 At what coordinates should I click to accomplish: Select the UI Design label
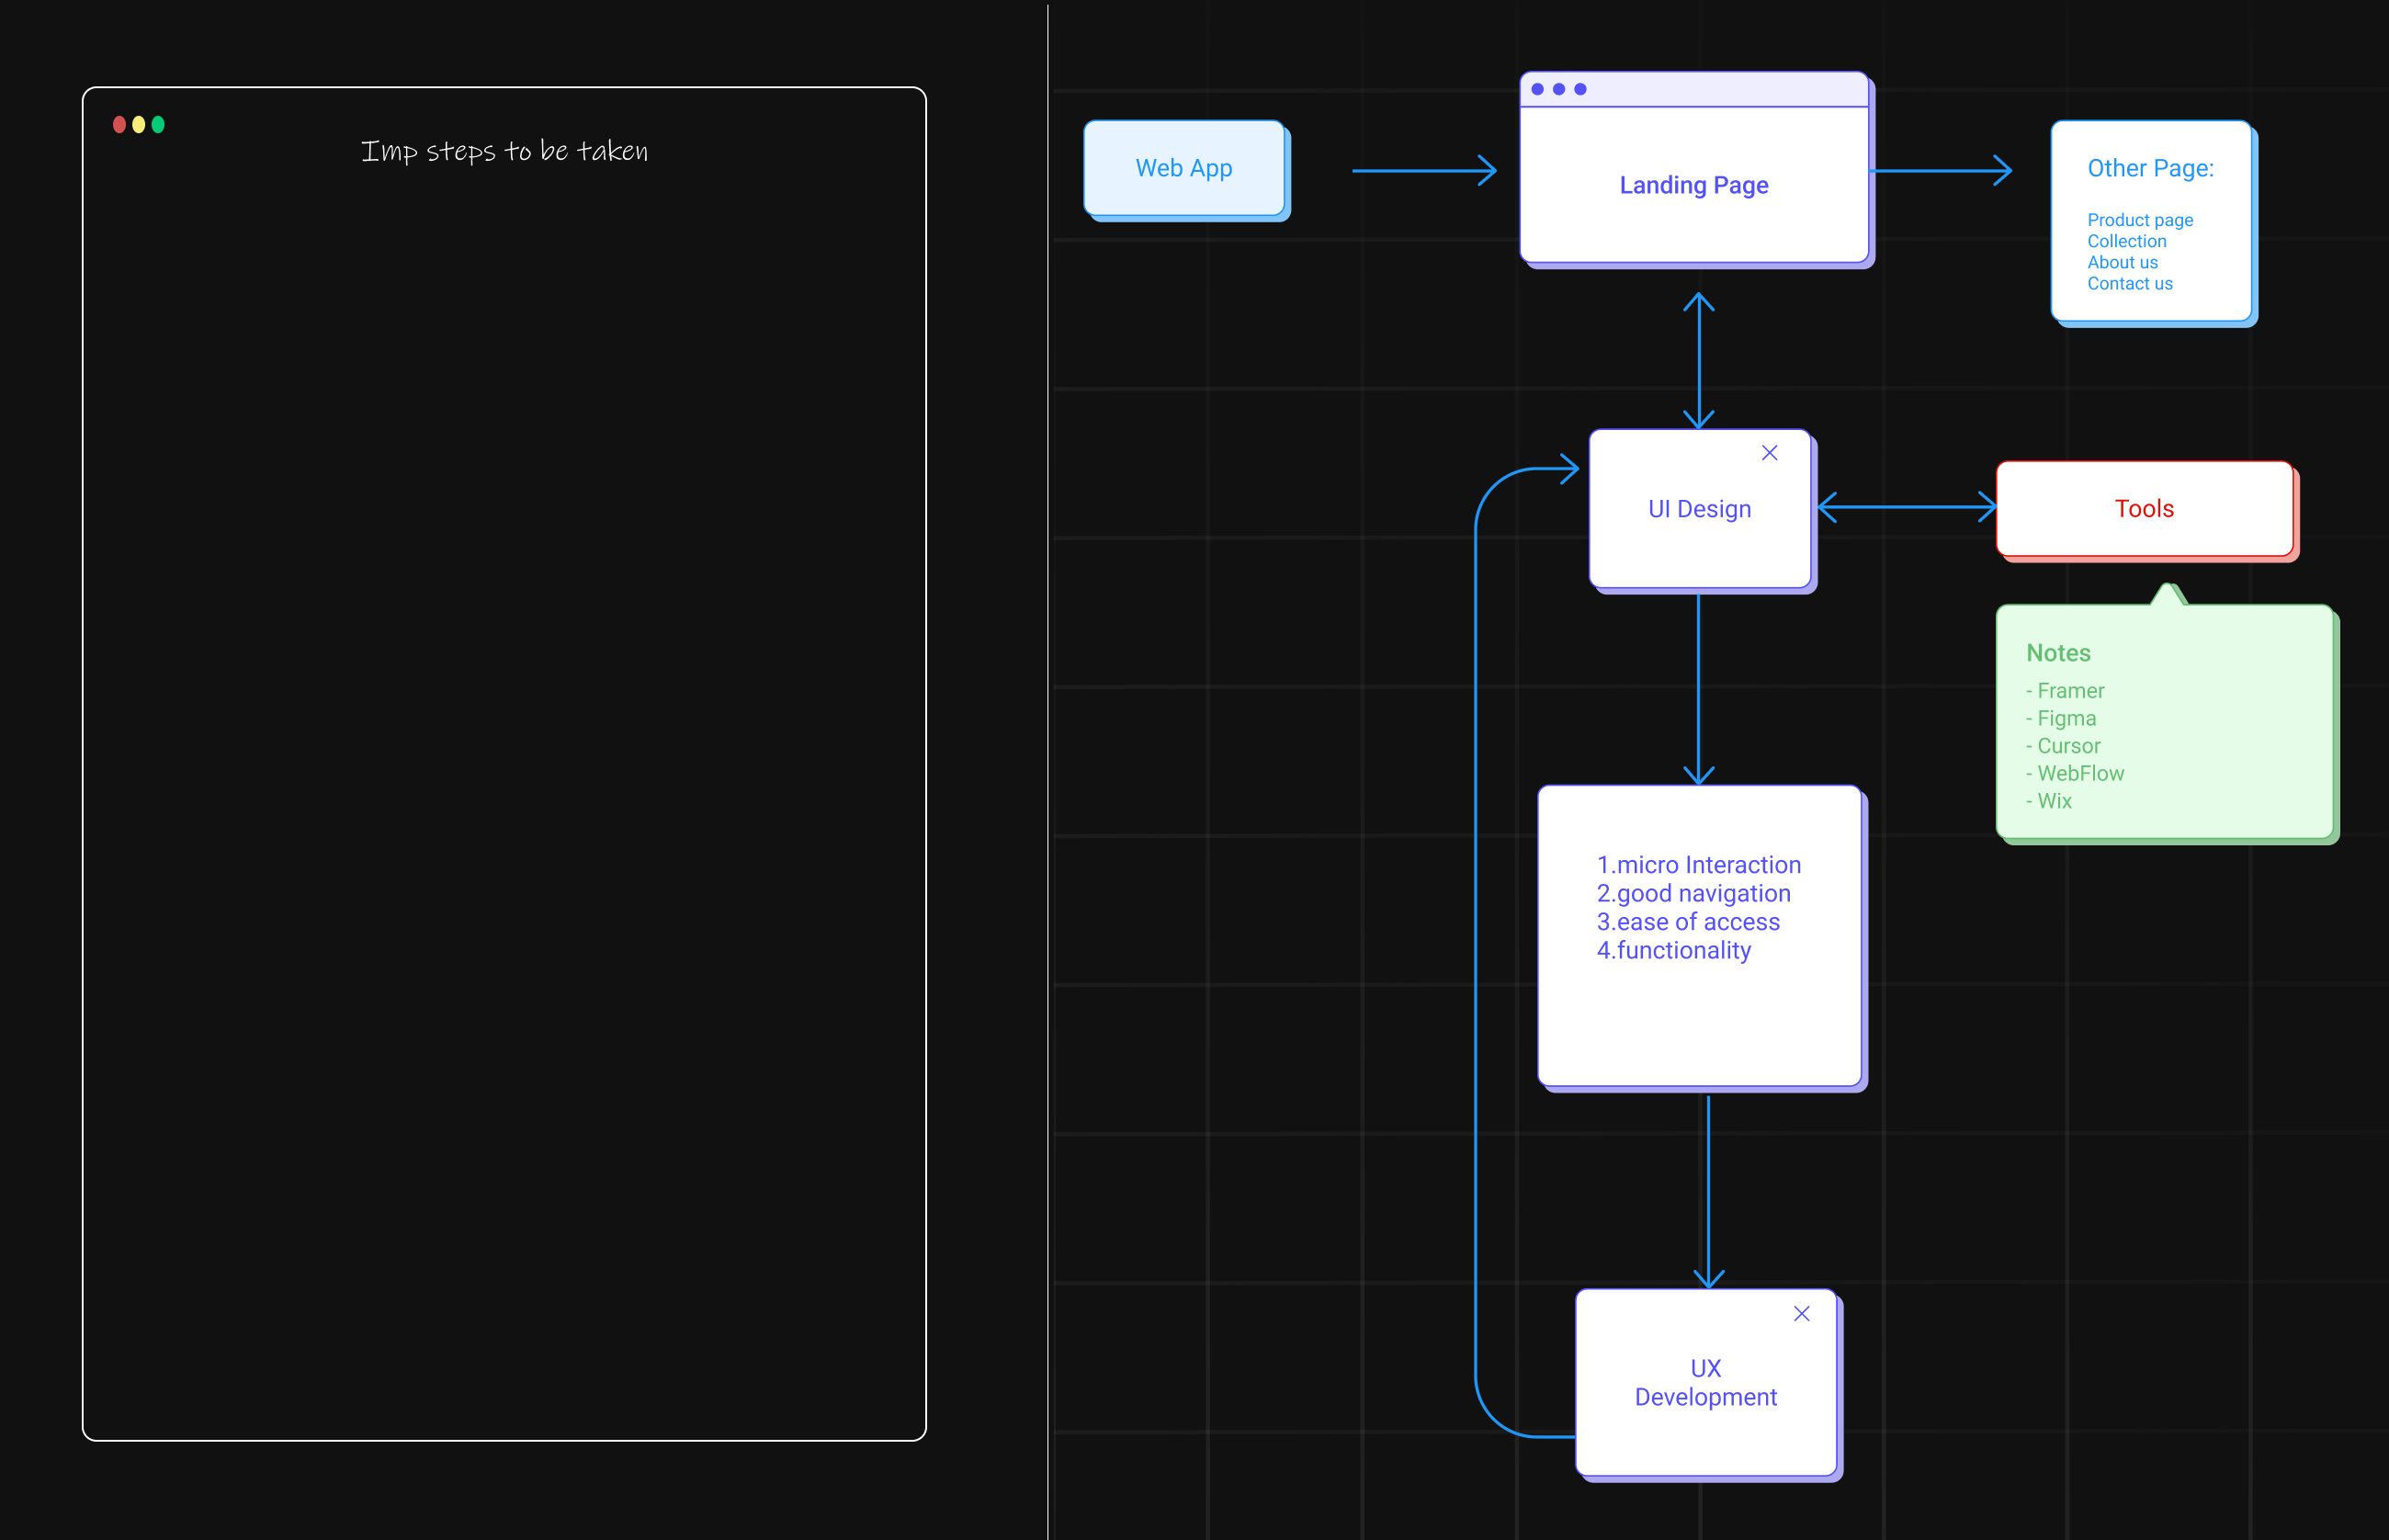pyautogui.click(x=1699, y=509)
